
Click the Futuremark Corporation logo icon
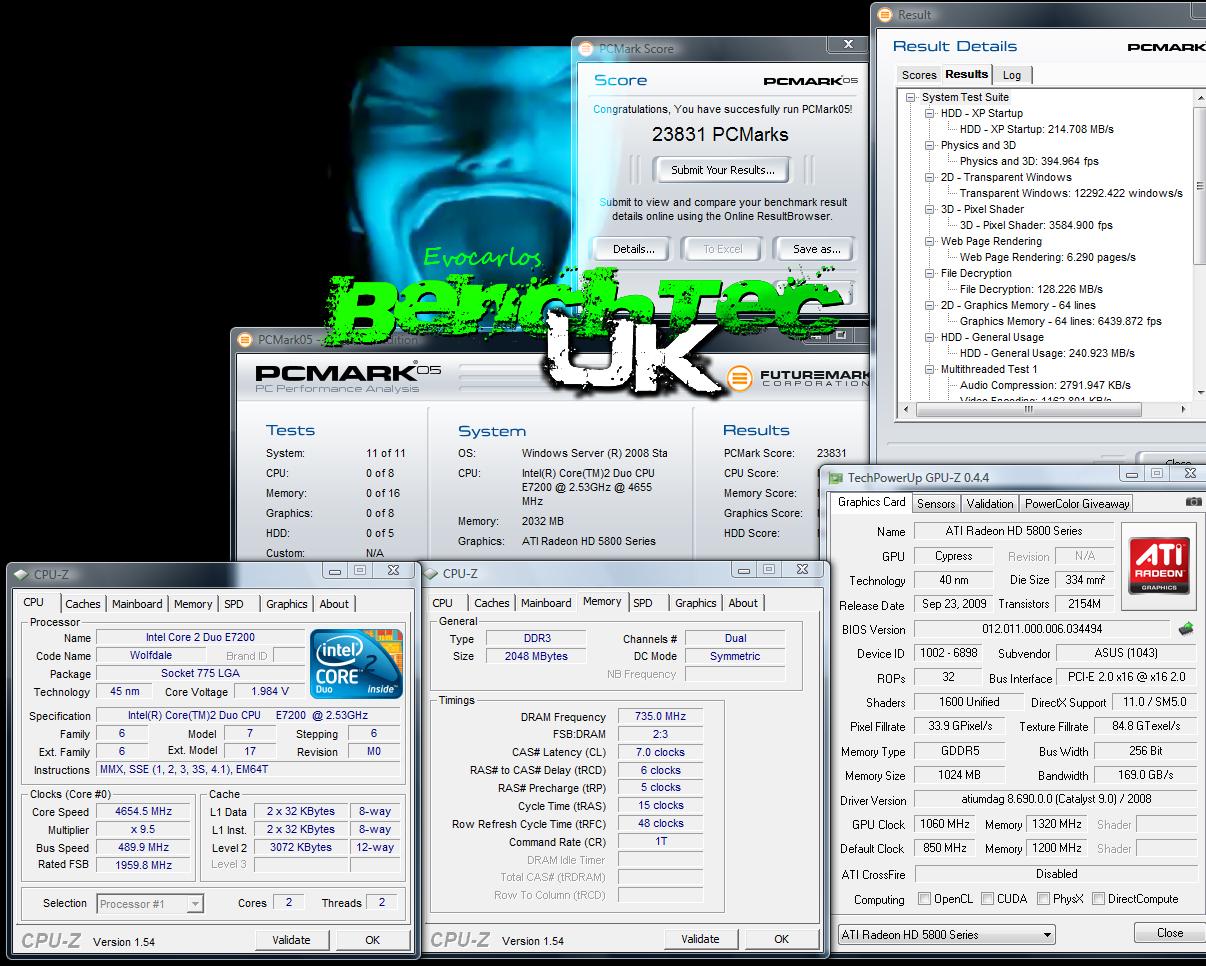pos(739,378)
